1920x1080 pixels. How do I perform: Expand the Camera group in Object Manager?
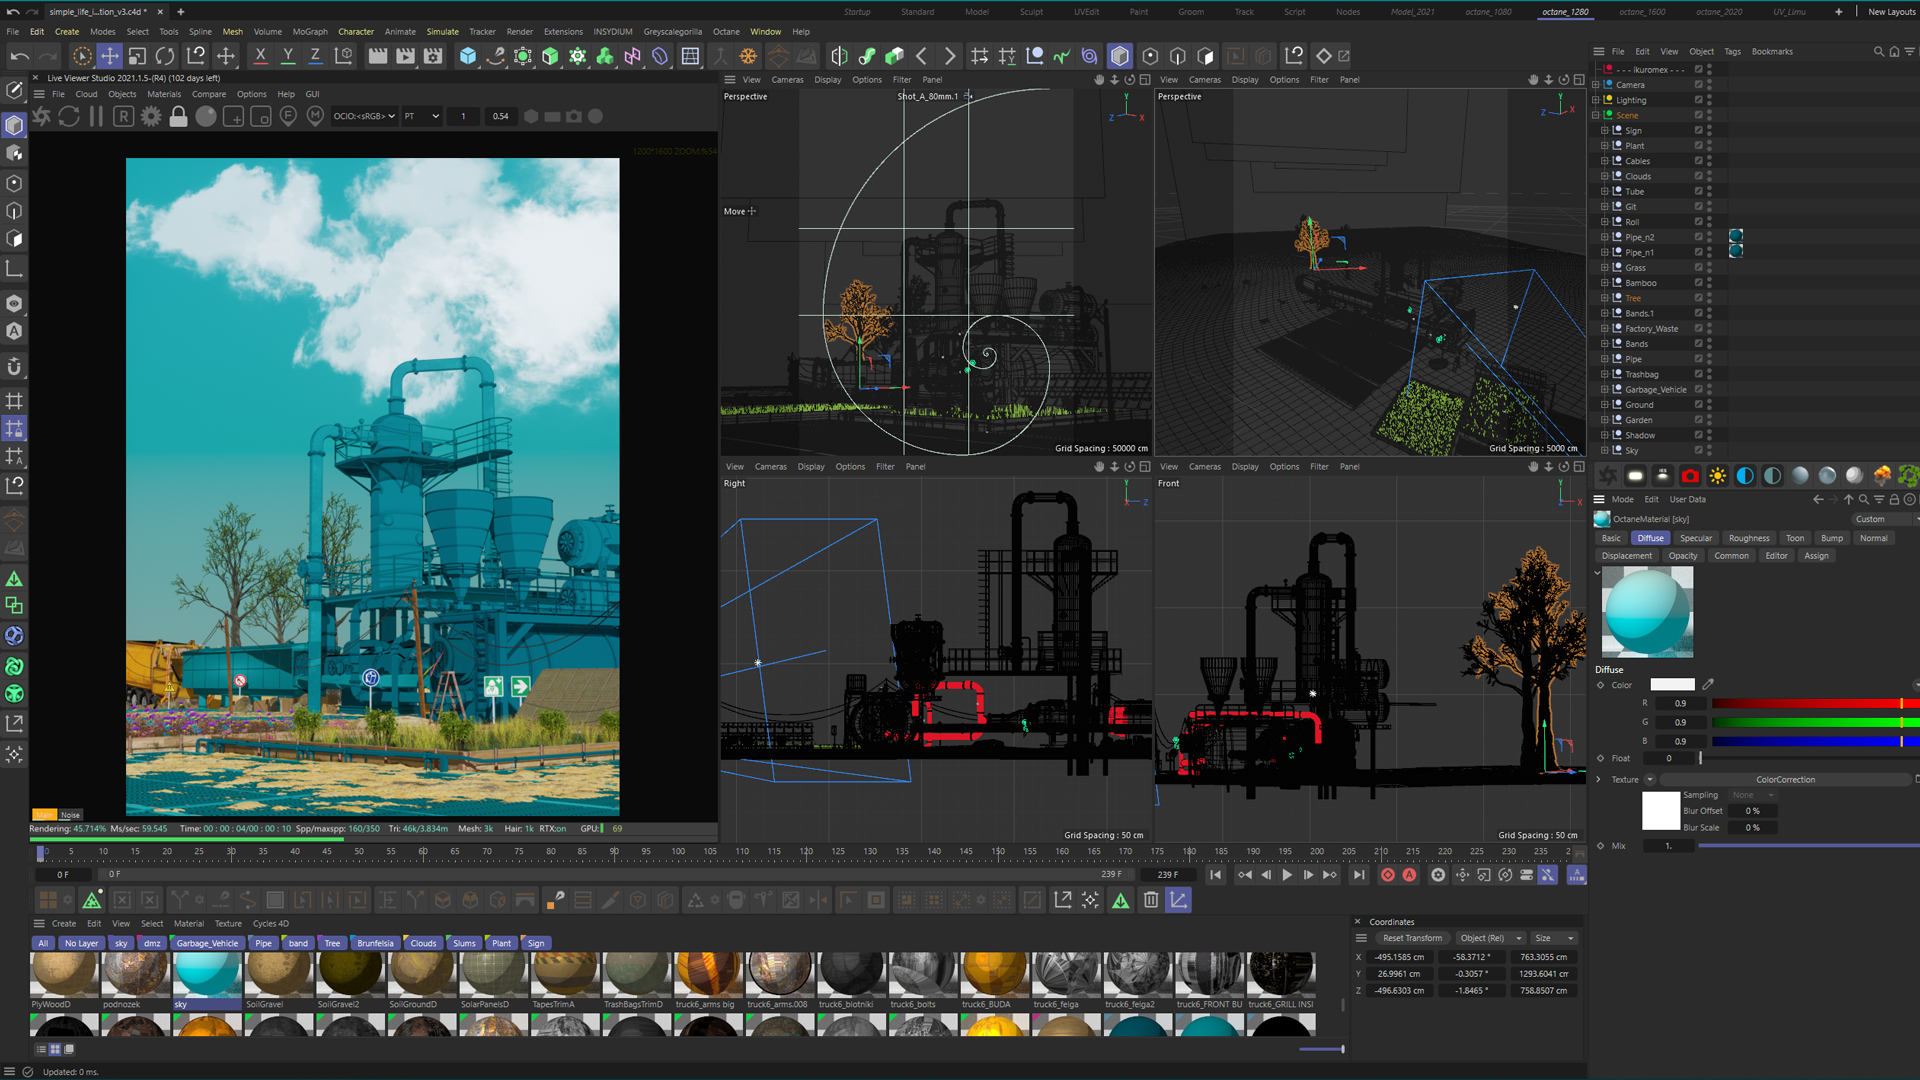coord(1595,85)
